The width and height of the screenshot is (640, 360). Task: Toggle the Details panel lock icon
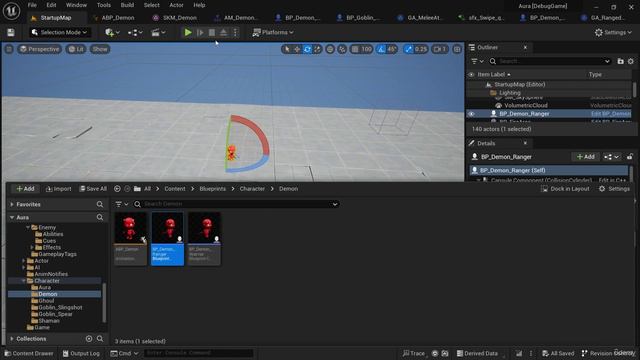tap(630, 157)
